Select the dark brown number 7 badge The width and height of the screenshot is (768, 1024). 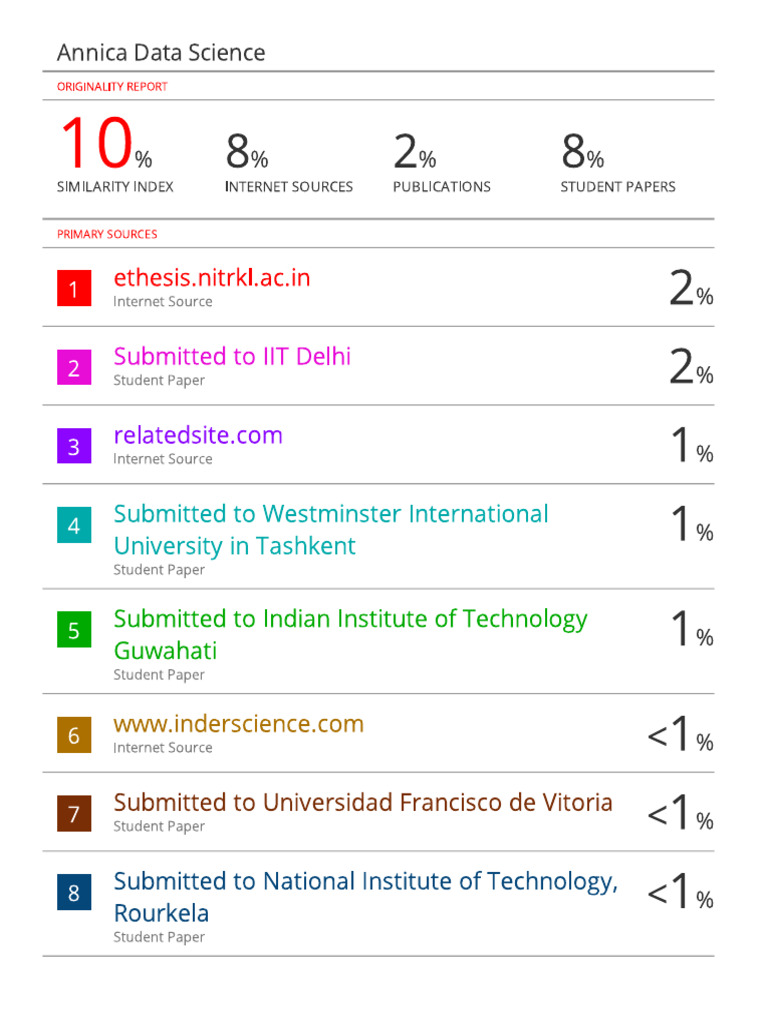click(x=74, y=814)
